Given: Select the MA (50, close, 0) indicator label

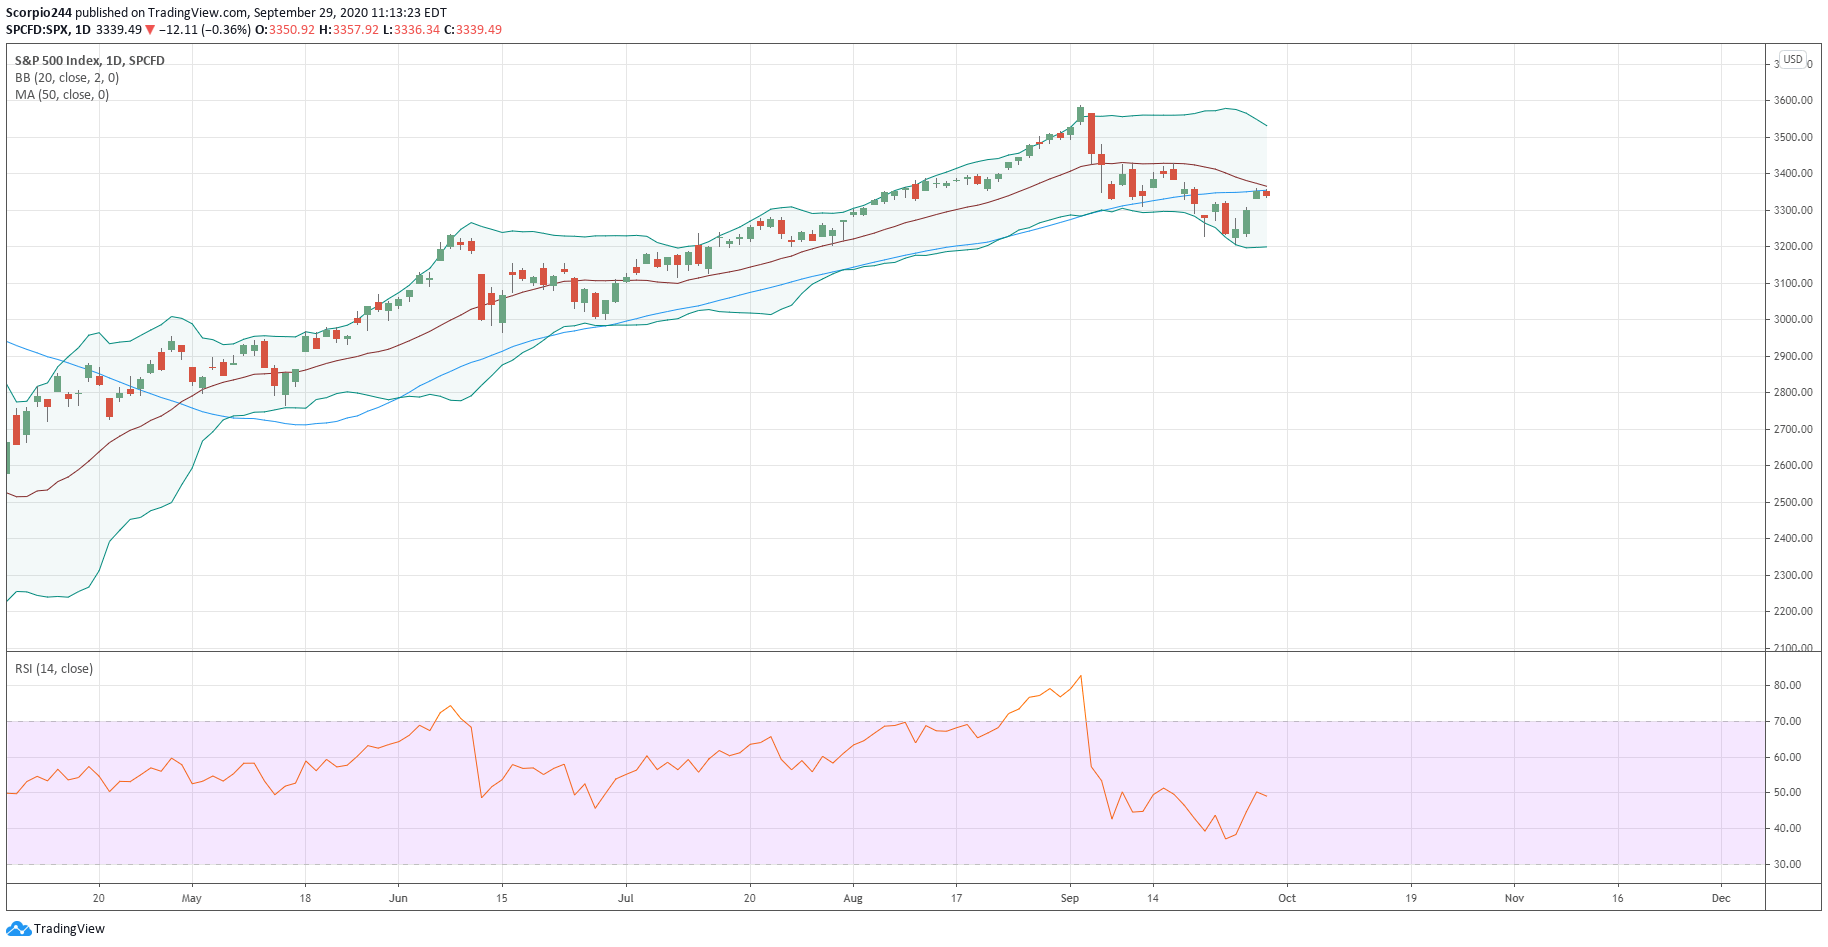Looking at the screenshot, I should (x=62, y=95).
